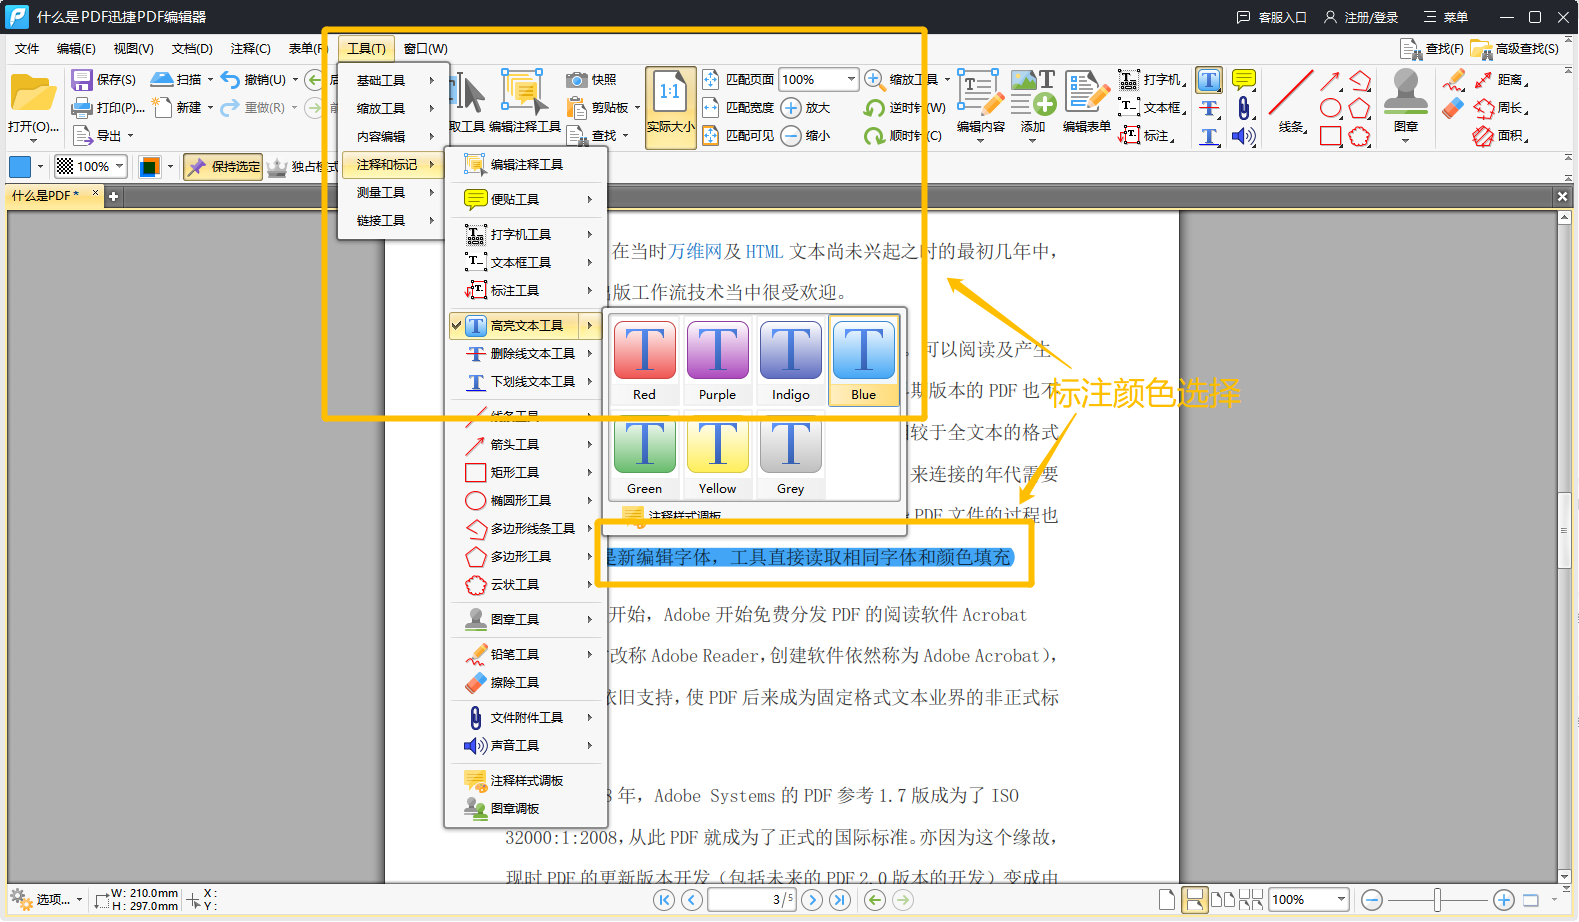Click 注释样式调板 menu entry
This screenshot has height=922, width=1579.
[x=528, y=780]
